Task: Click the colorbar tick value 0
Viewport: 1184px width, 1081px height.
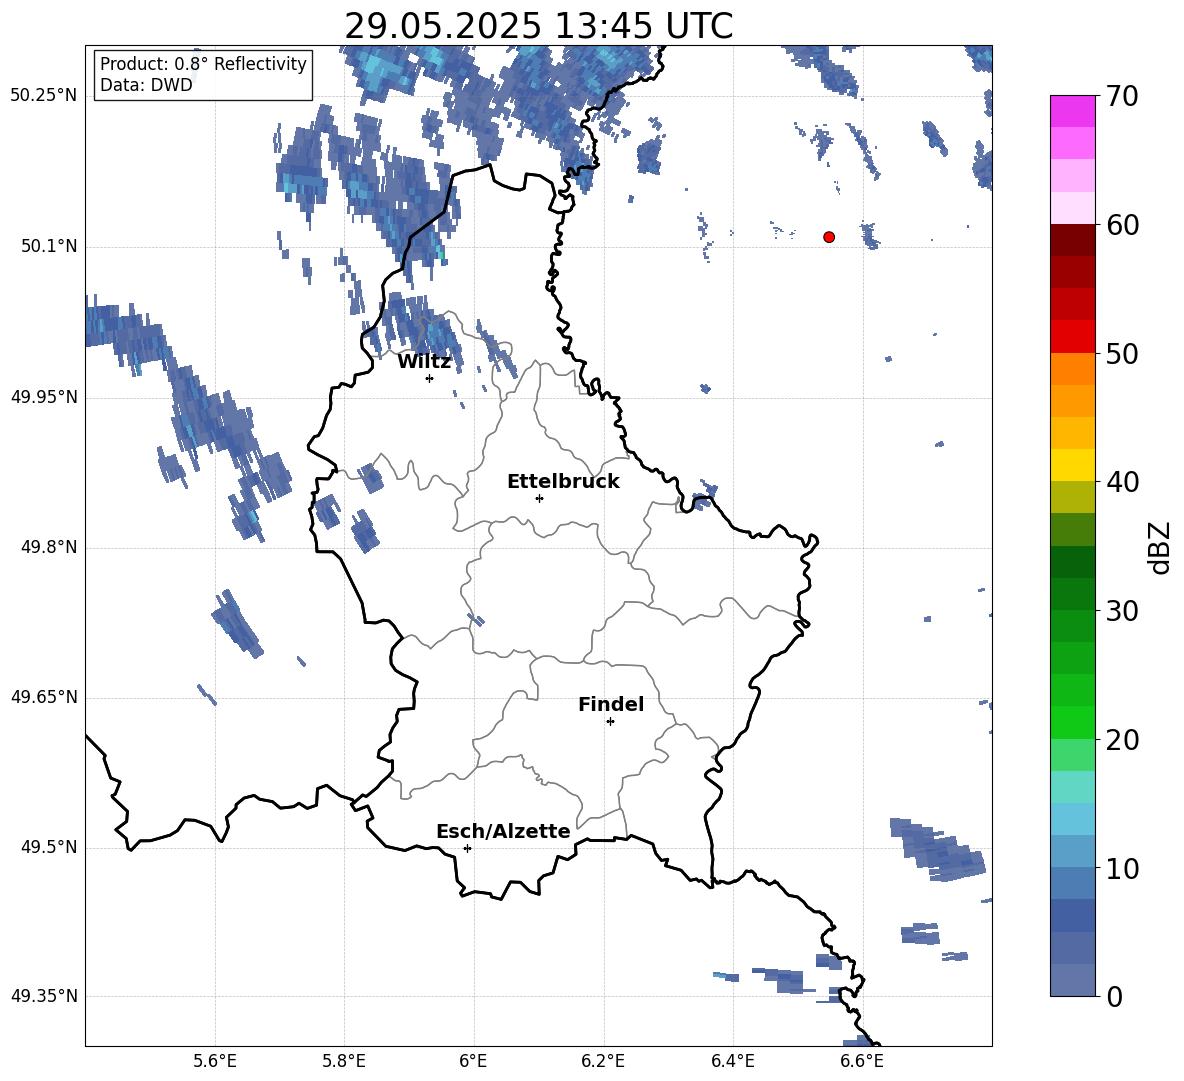Action: point(1114,996)
